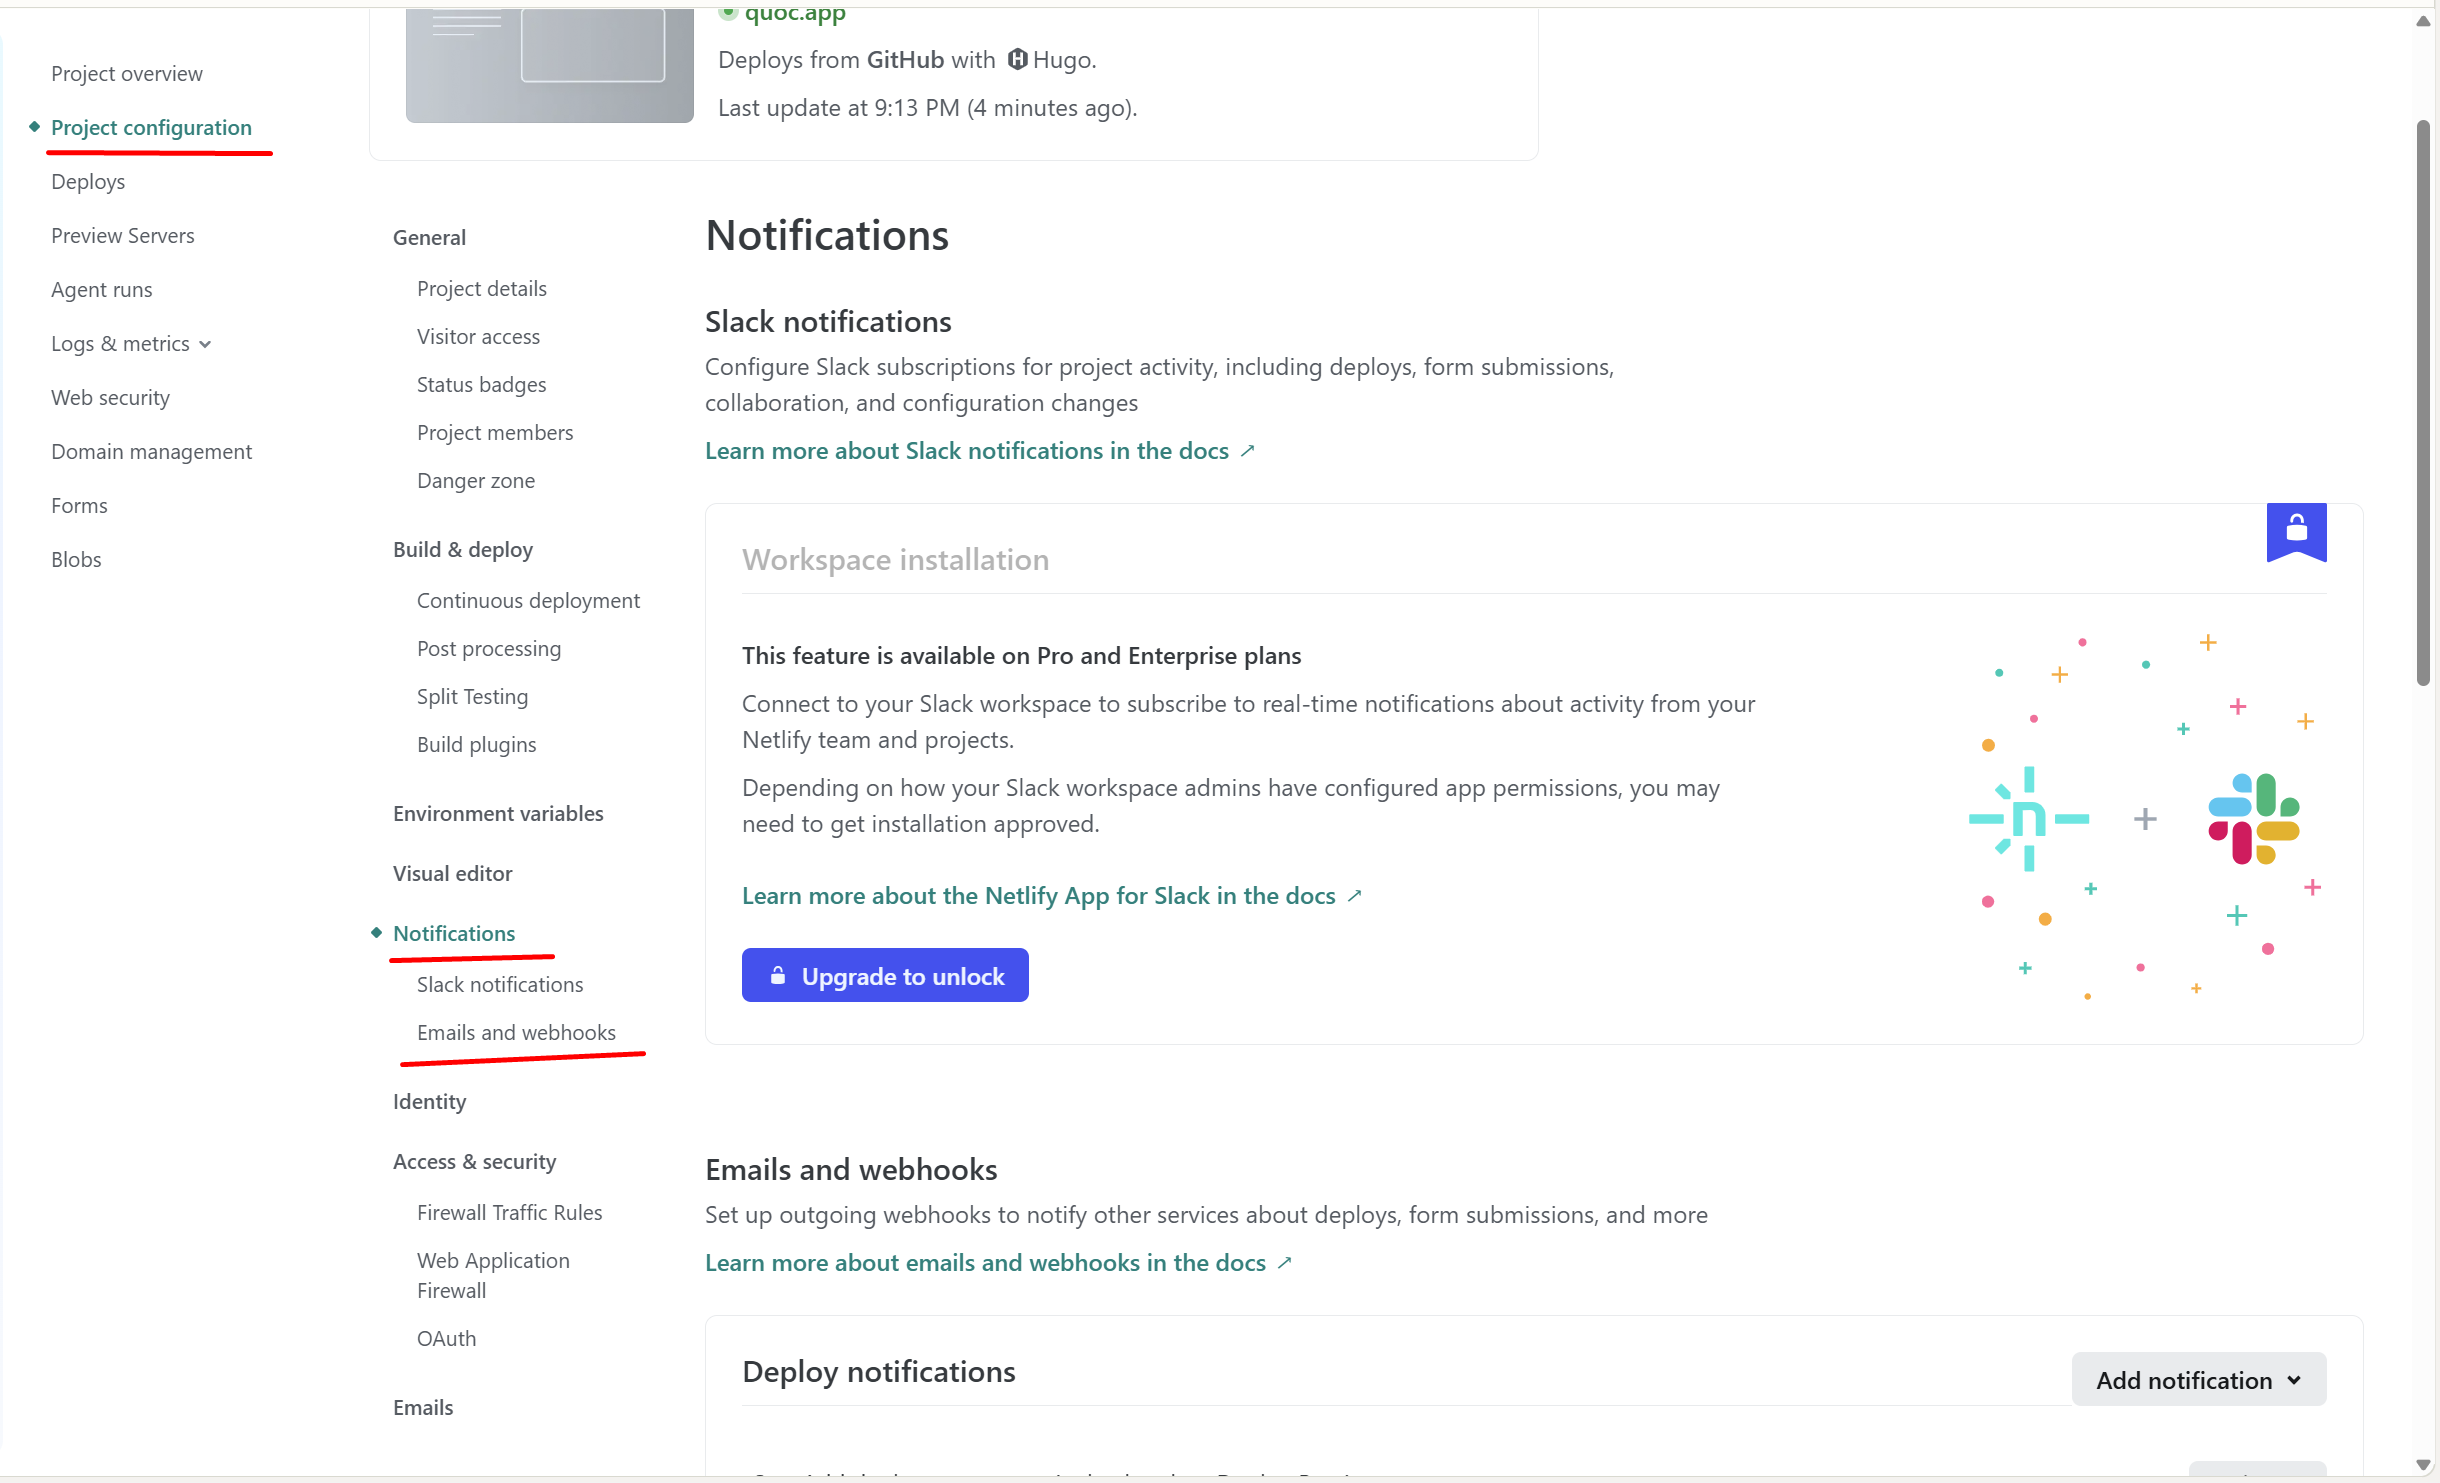This screenshot has width=2440, height=1483.
Task: Click the scrollbar up arrow
Action: point(2422,21)
